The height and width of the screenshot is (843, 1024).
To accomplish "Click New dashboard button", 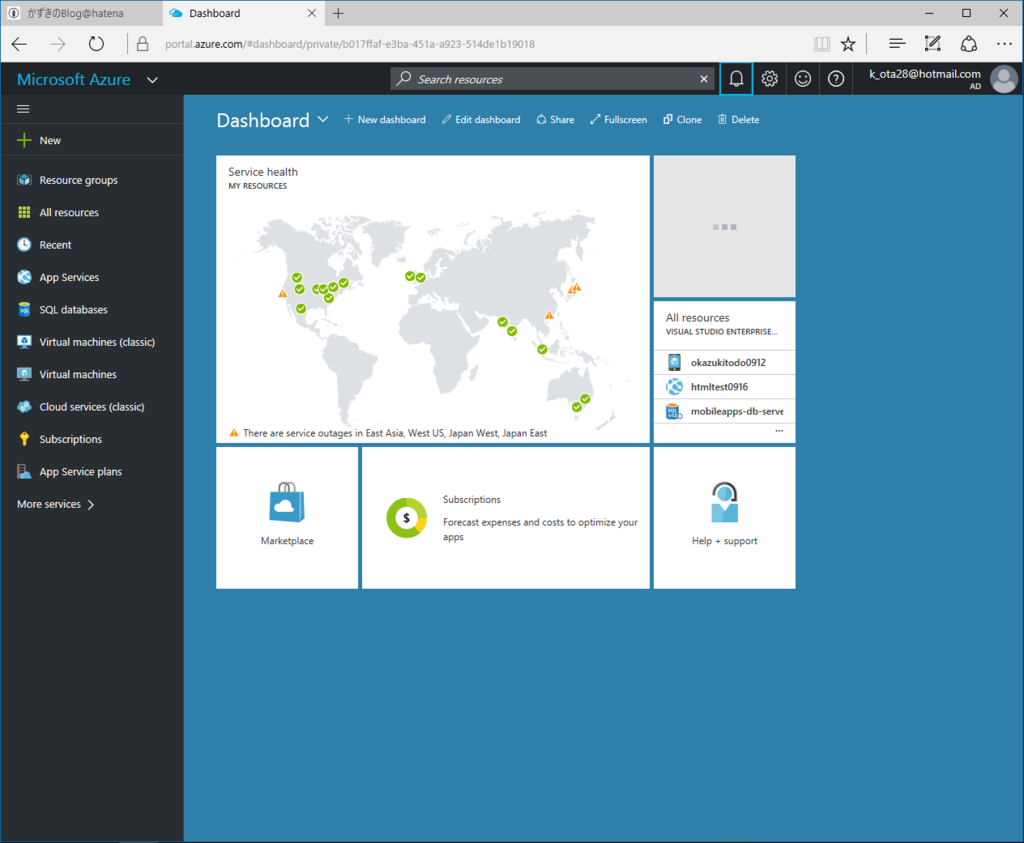I will (x=385, y=119).
